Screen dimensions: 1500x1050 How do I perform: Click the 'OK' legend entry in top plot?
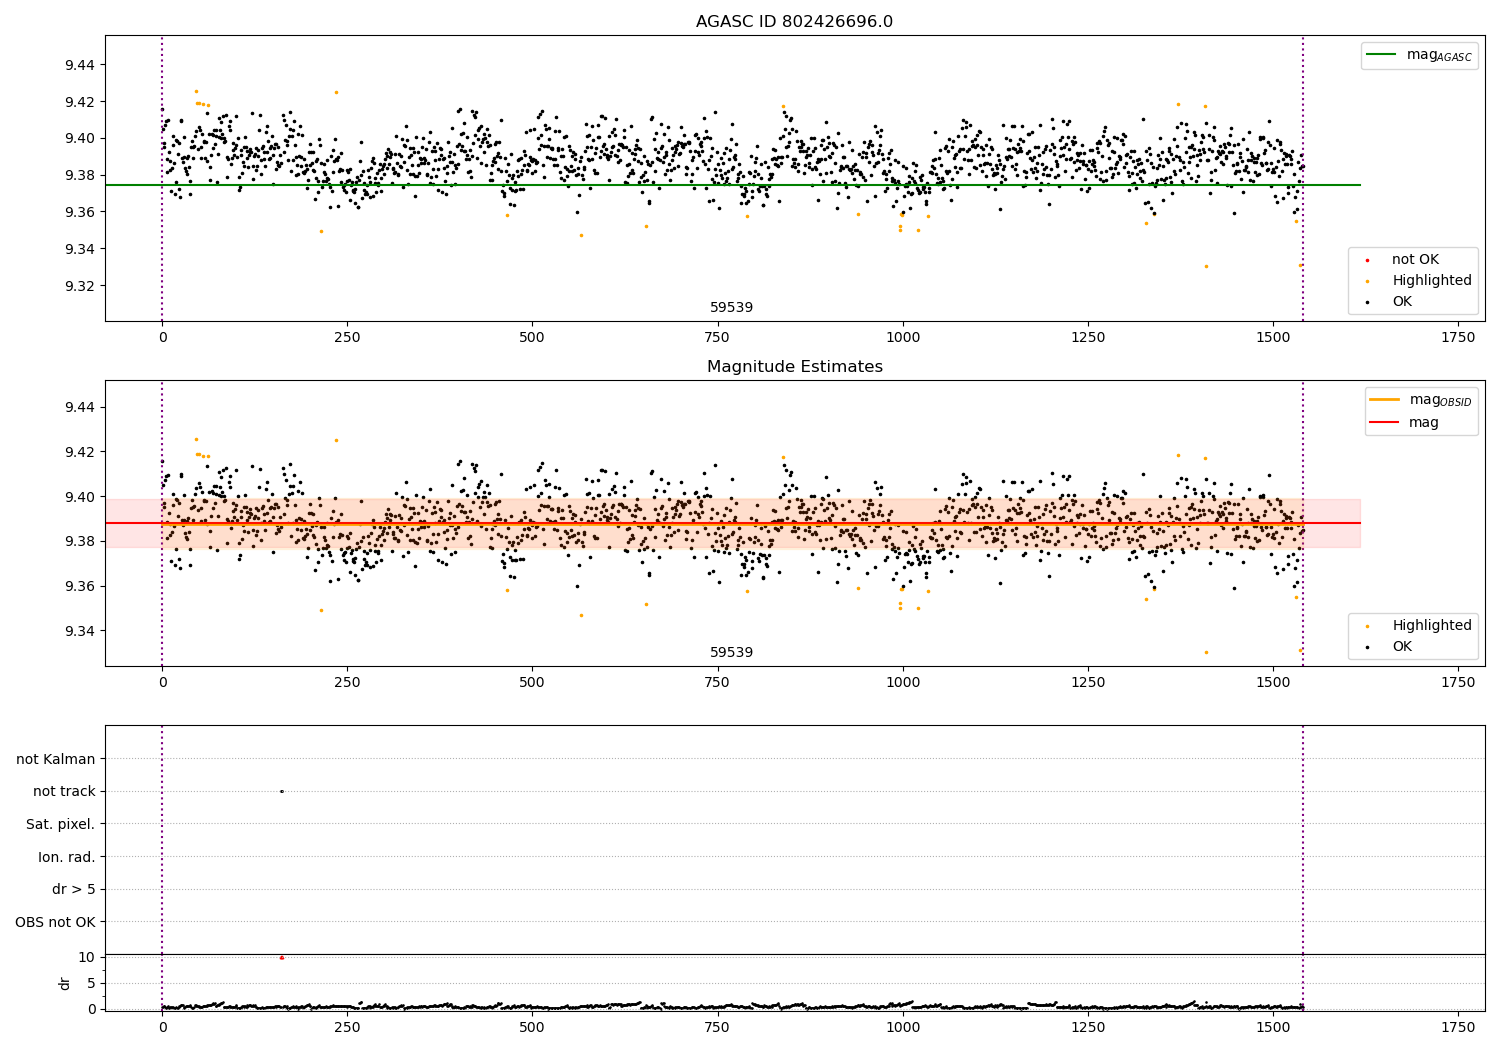(1402, 302)
